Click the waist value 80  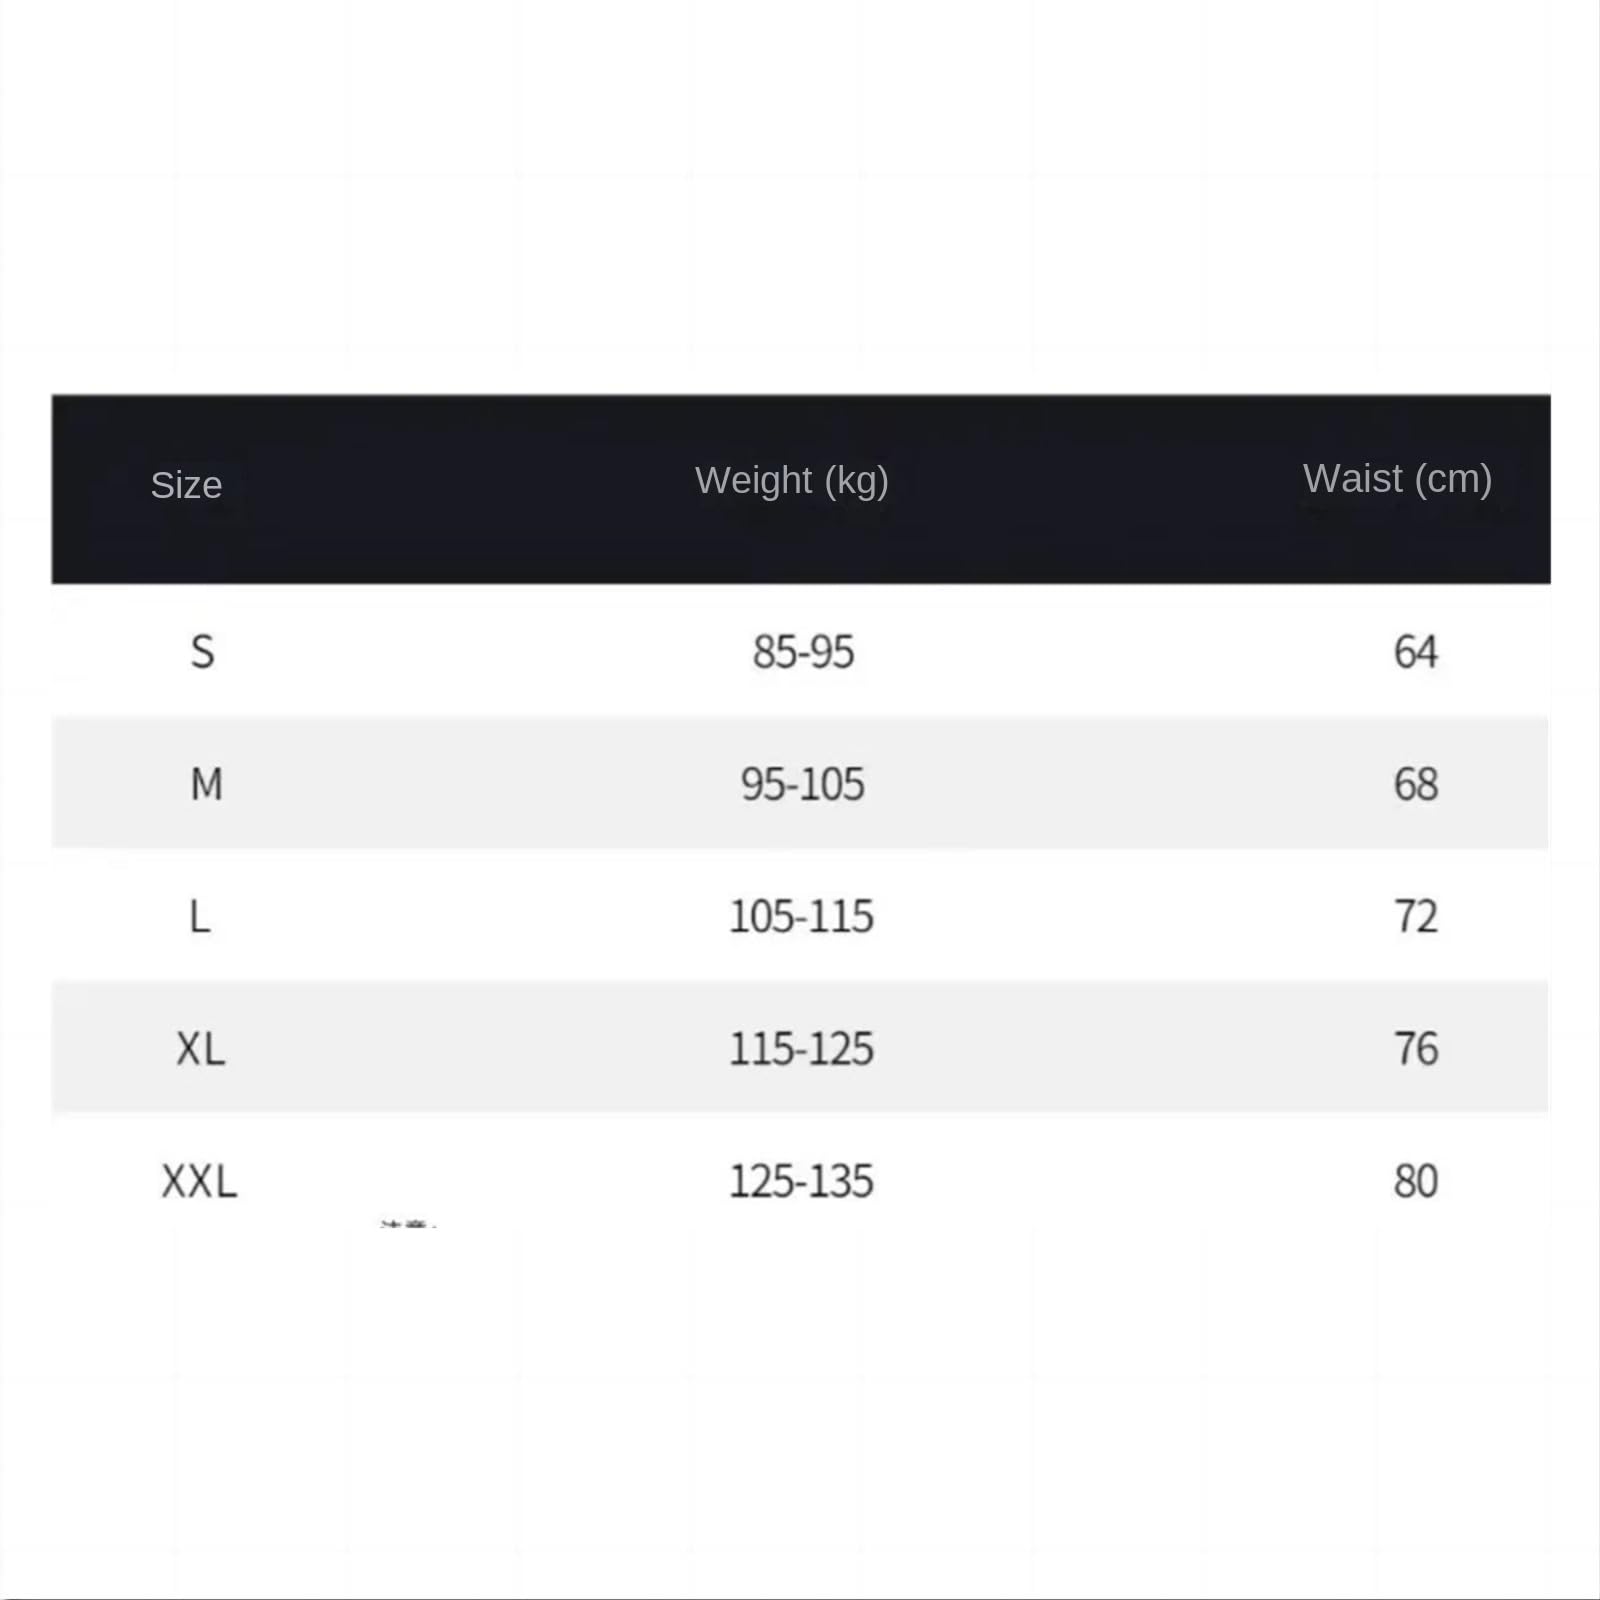1416,1181
